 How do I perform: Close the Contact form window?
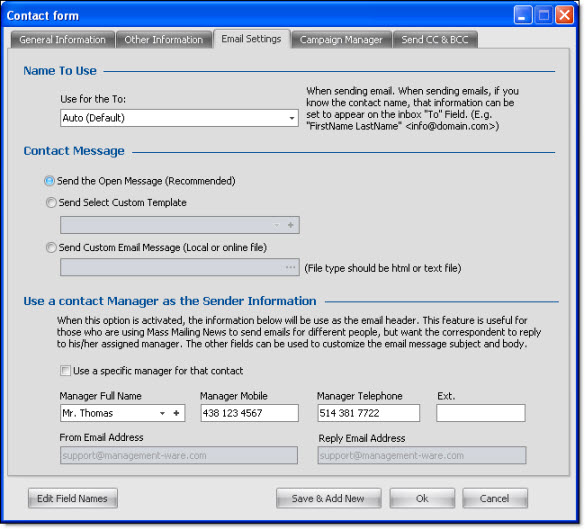pyautogui.click(x=564, y=15)
